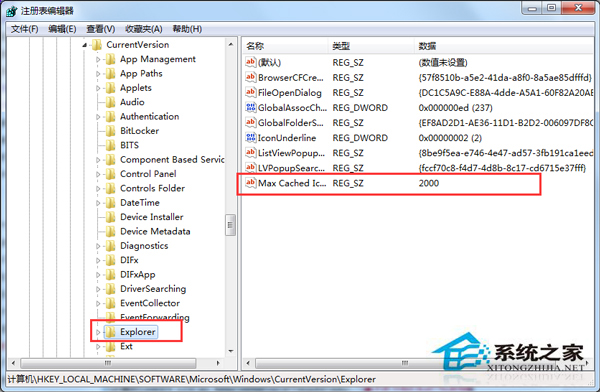Expand the Explorer key arrow
Screen dimensions: 600x392
coord(98,332)
